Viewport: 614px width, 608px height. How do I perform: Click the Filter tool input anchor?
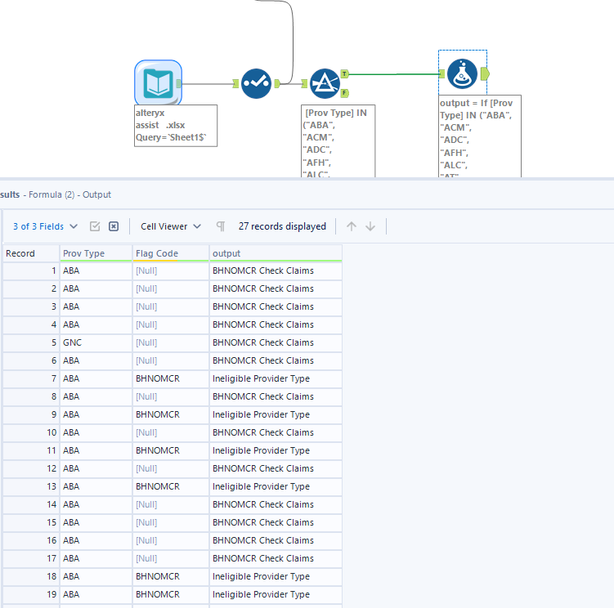pyautogui.click(x=304, y=83)
